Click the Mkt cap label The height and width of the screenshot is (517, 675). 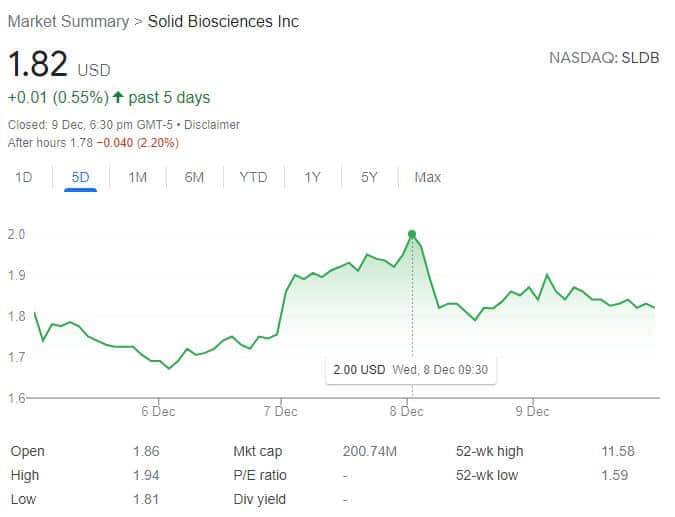257,452
